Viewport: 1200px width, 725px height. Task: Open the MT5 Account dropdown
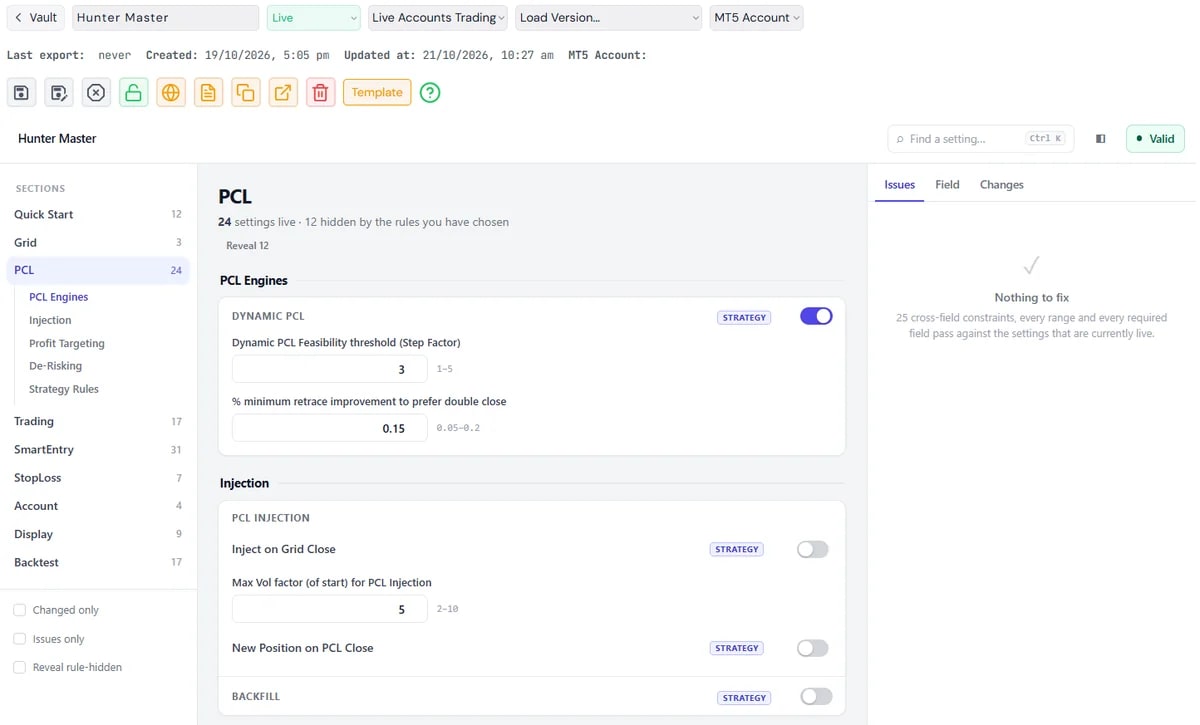756,18
